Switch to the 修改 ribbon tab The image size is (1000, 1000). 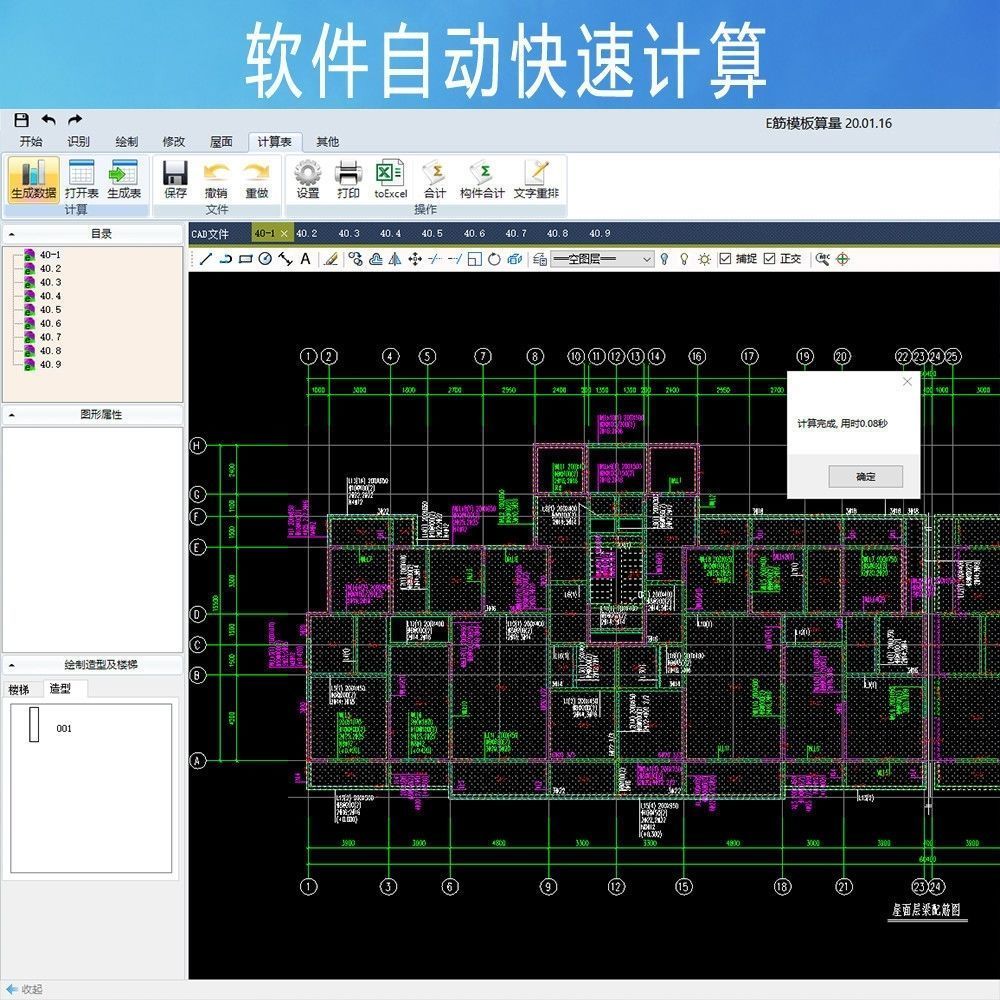173,142
